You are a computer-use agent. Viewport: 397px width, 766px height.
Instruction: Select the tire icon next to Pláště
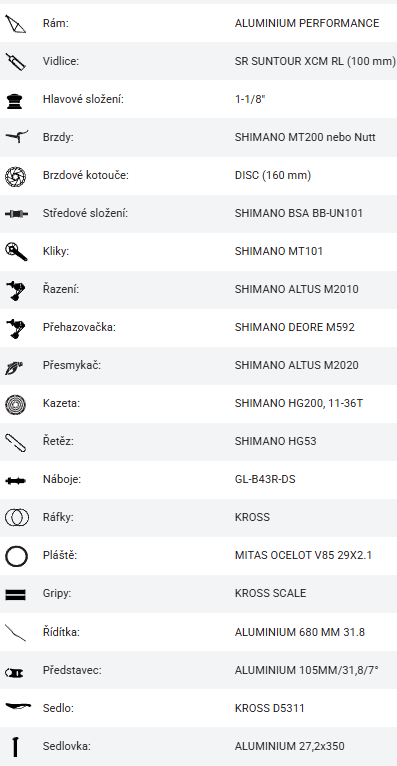[16, 556]
